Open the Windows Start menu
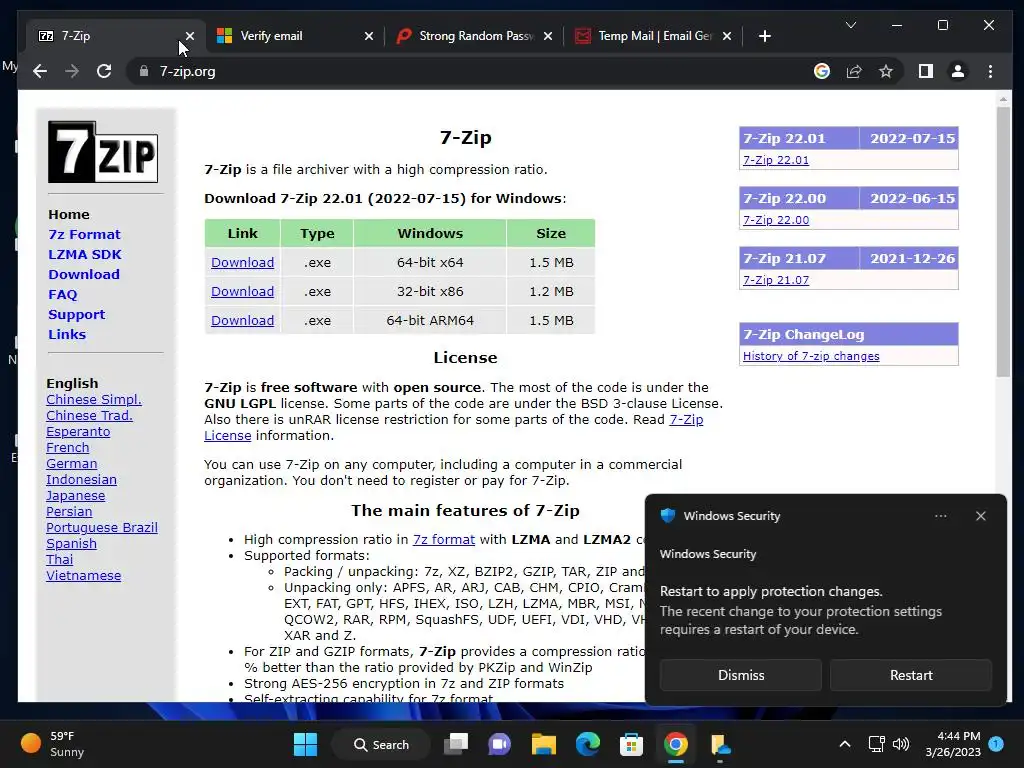Viewport: 1024px width, 768px height. 305,744
